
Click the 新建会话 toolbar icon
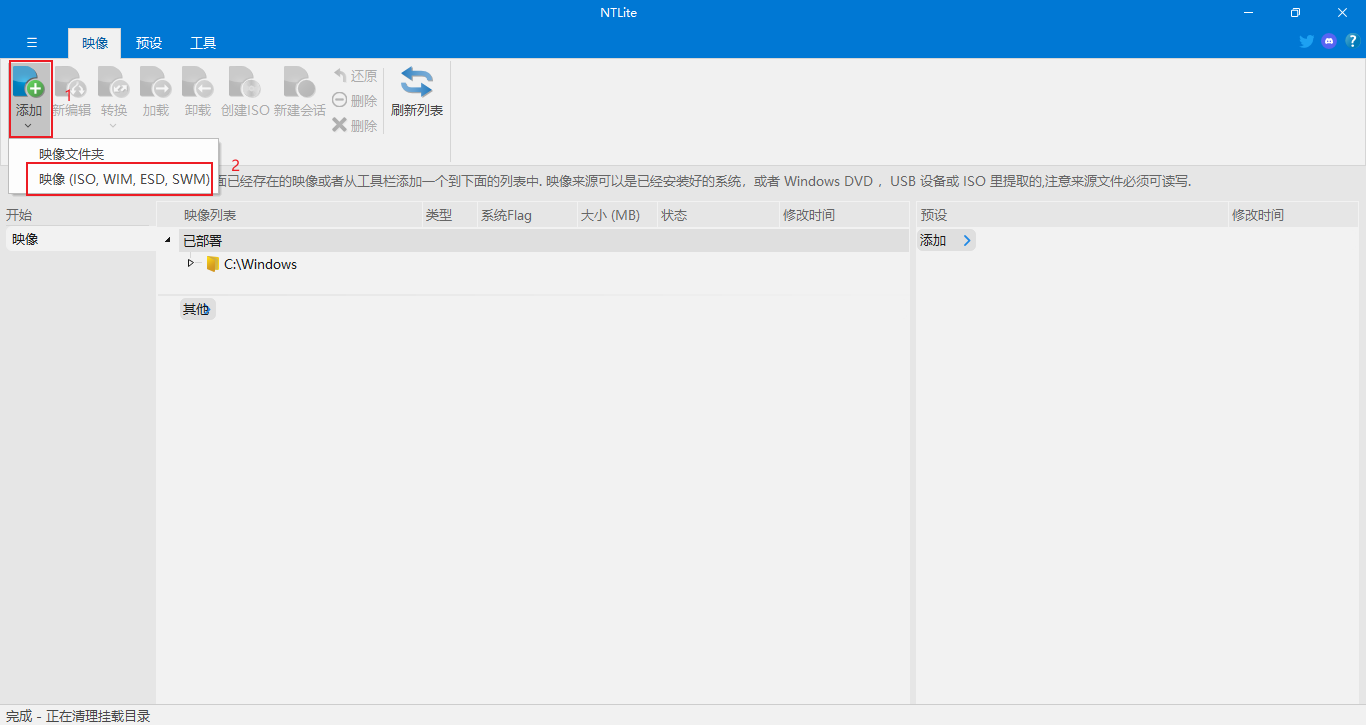click(300, 83)
